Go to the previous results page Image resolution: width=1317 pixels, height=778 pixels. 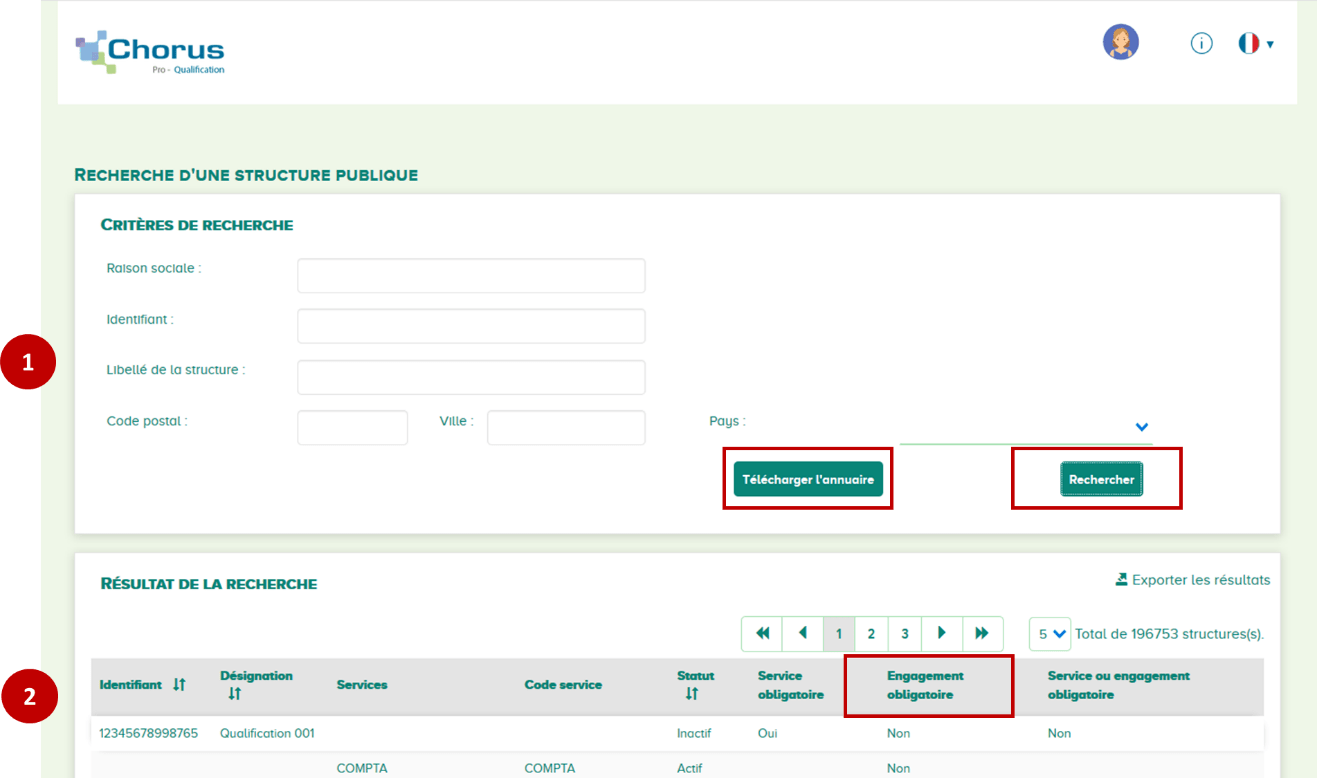tap(803, 633)
